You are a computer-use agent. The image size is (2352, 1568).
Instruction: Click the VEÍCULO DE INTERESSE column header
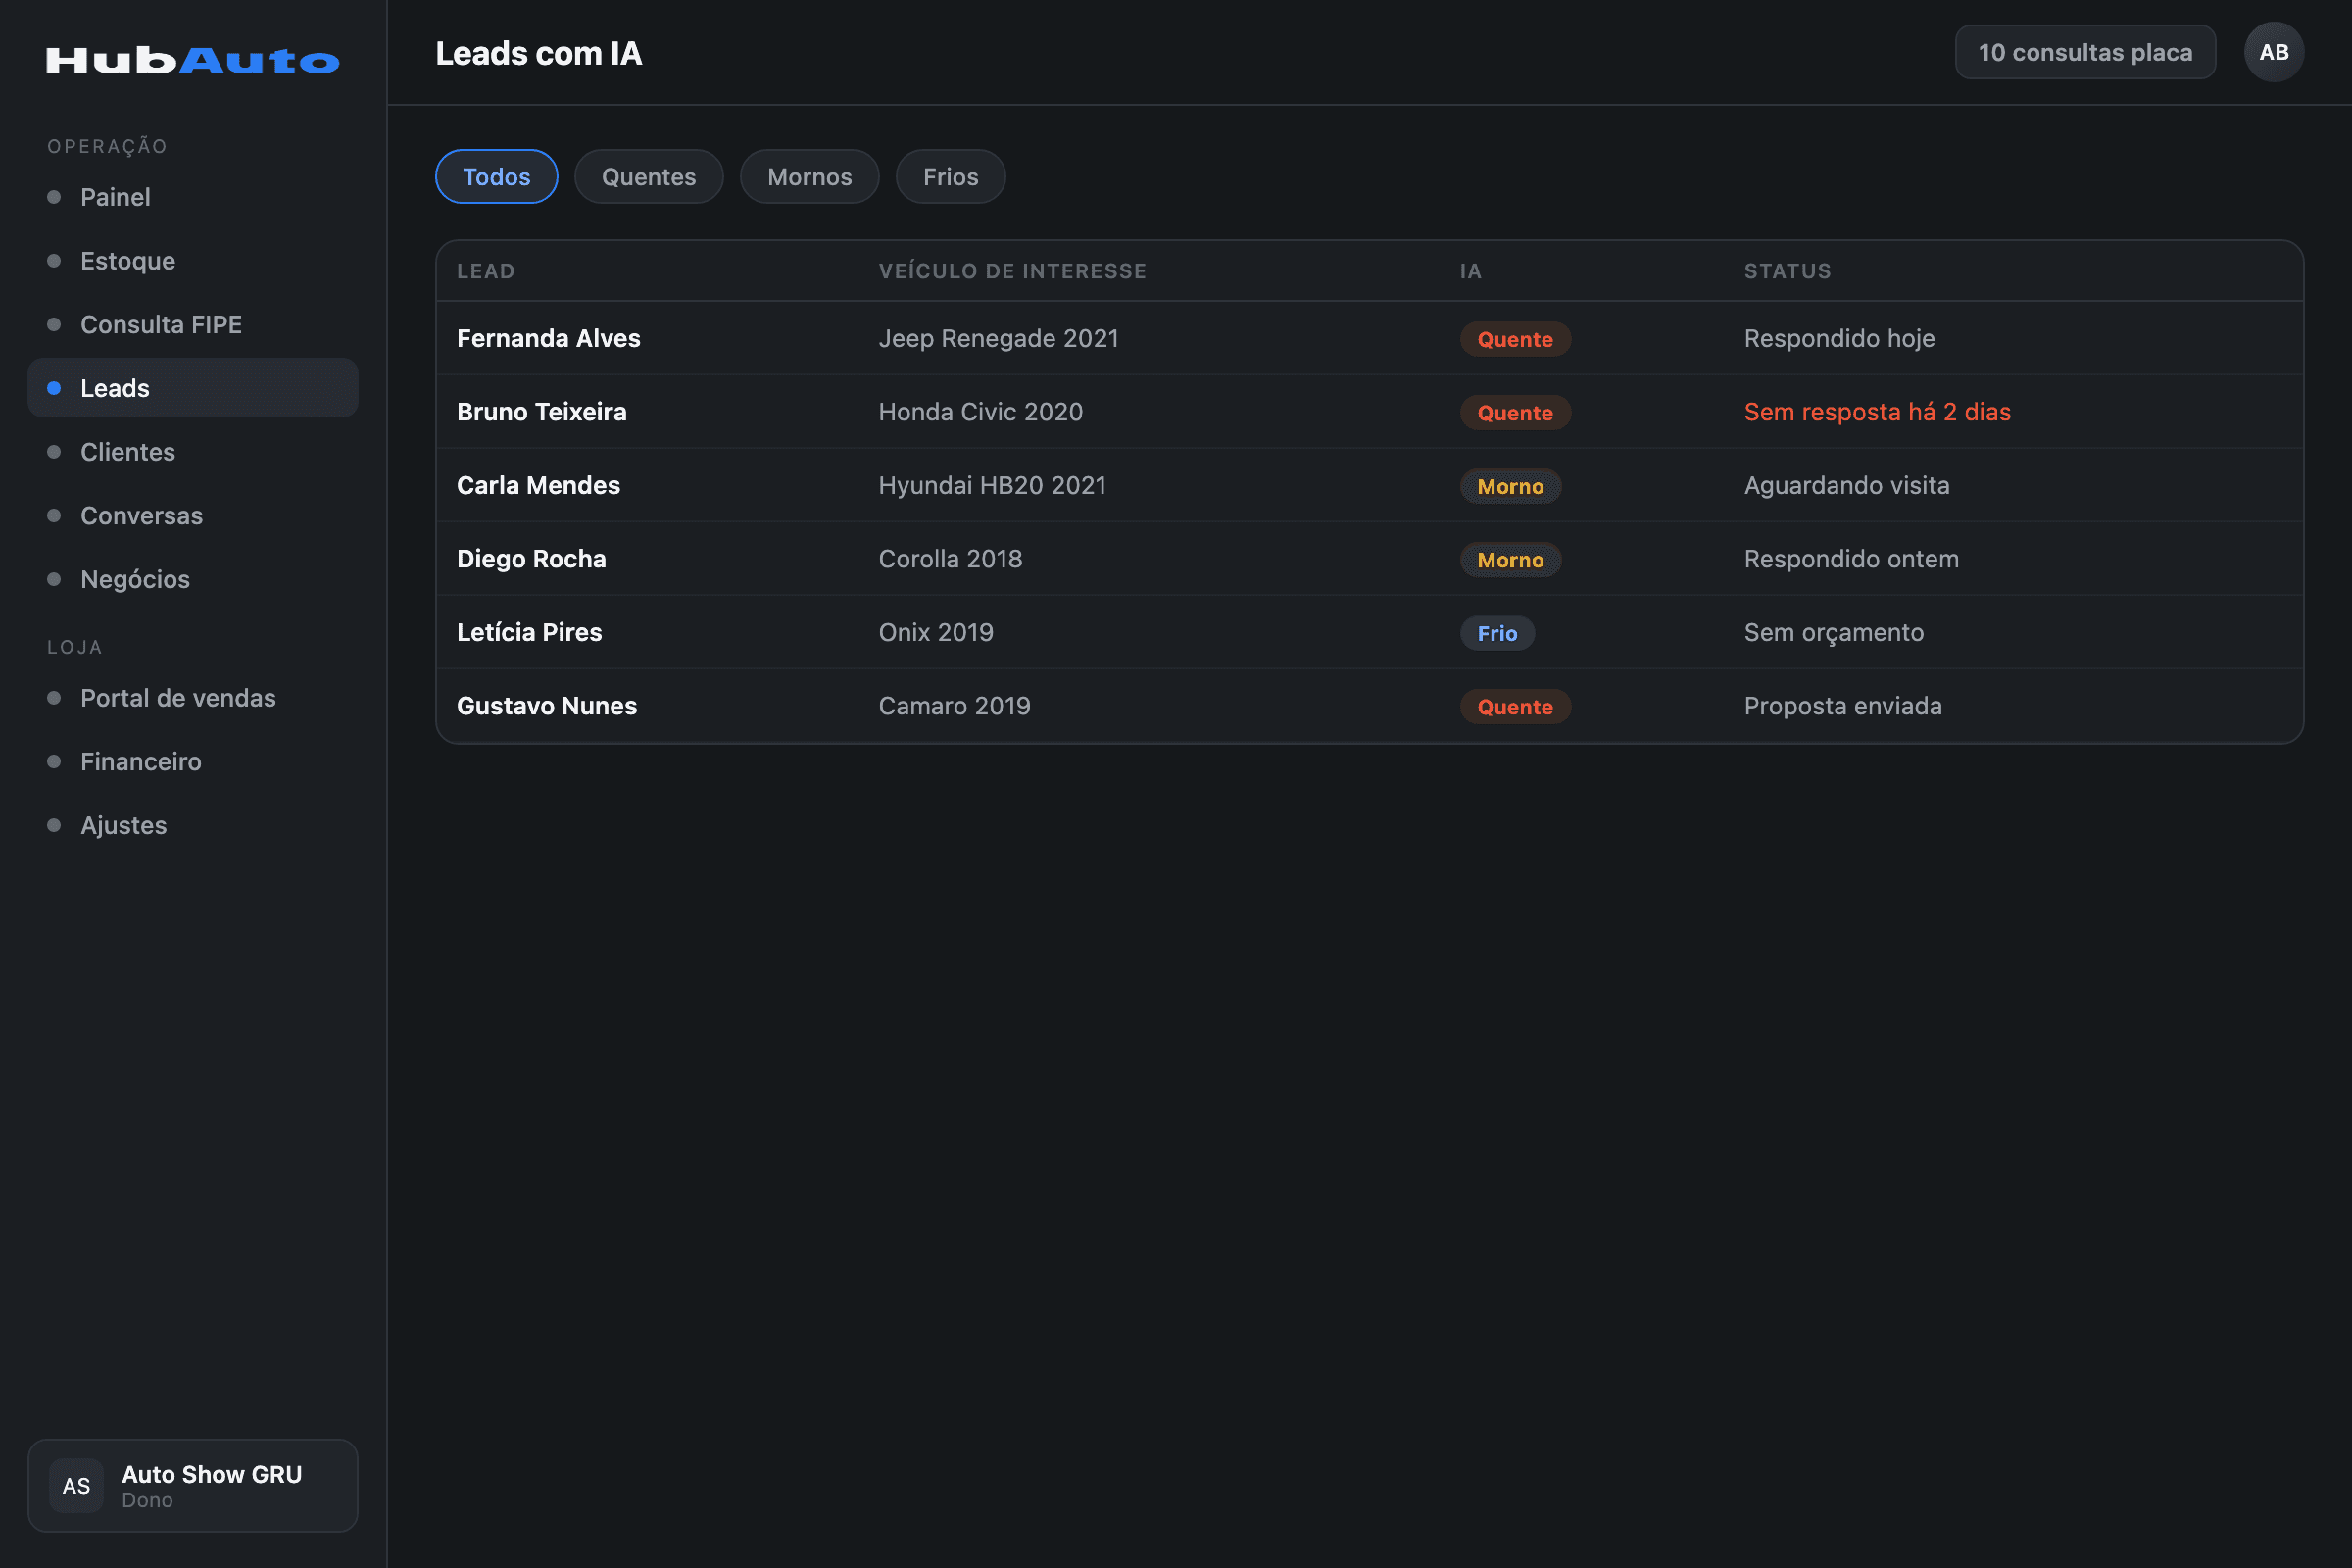coord(1013,271)
